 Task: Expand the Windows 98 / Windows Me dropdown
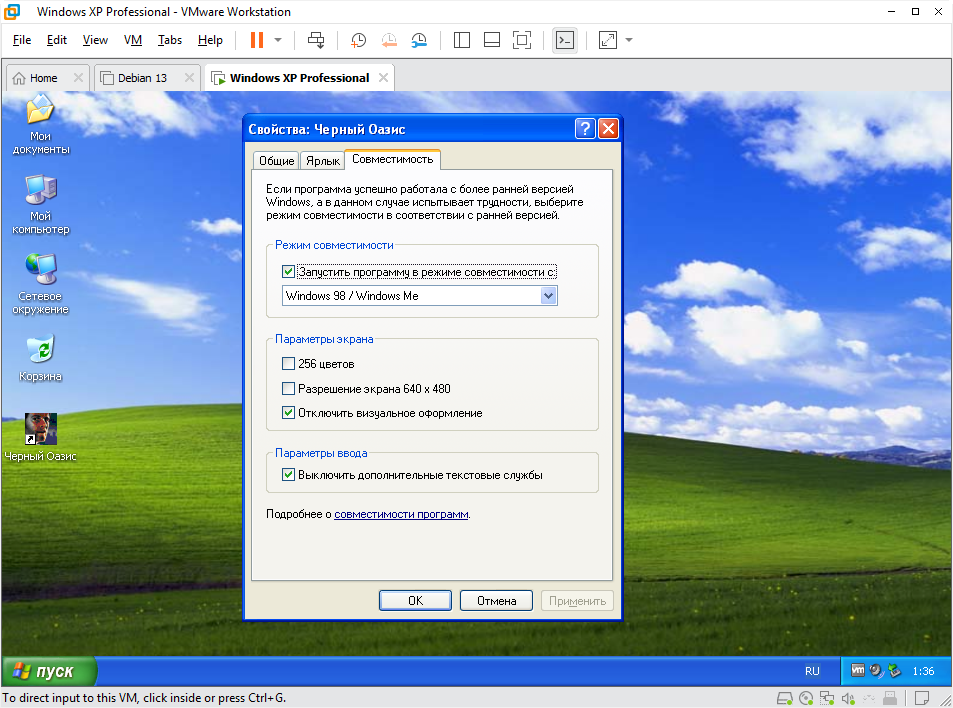(x=548, y=296)
